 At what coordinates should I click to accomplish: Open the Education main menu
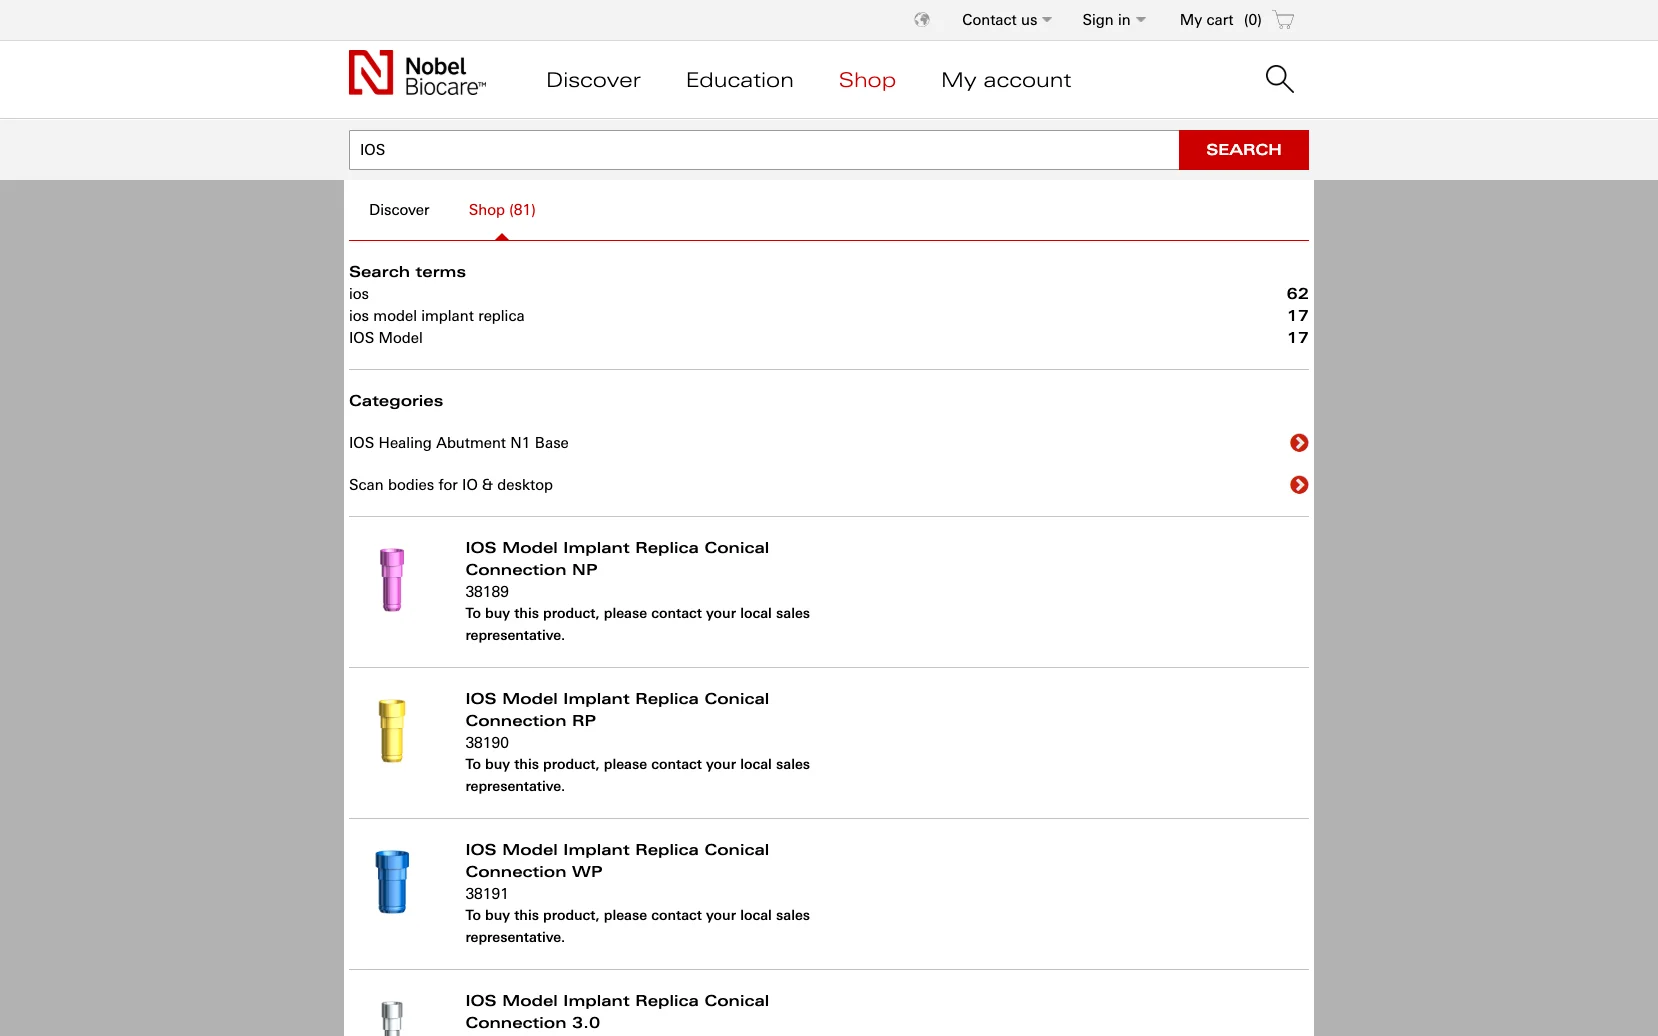740,80
